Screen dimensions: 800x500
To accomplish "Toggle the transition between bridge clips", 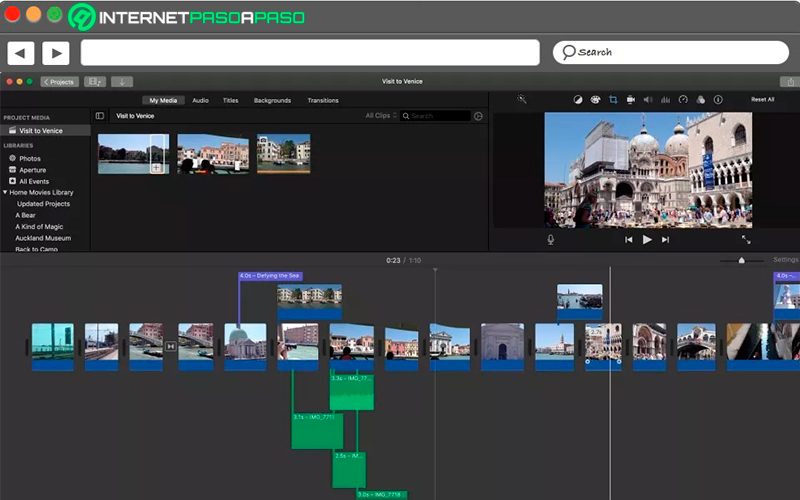I will click(171, 346).
